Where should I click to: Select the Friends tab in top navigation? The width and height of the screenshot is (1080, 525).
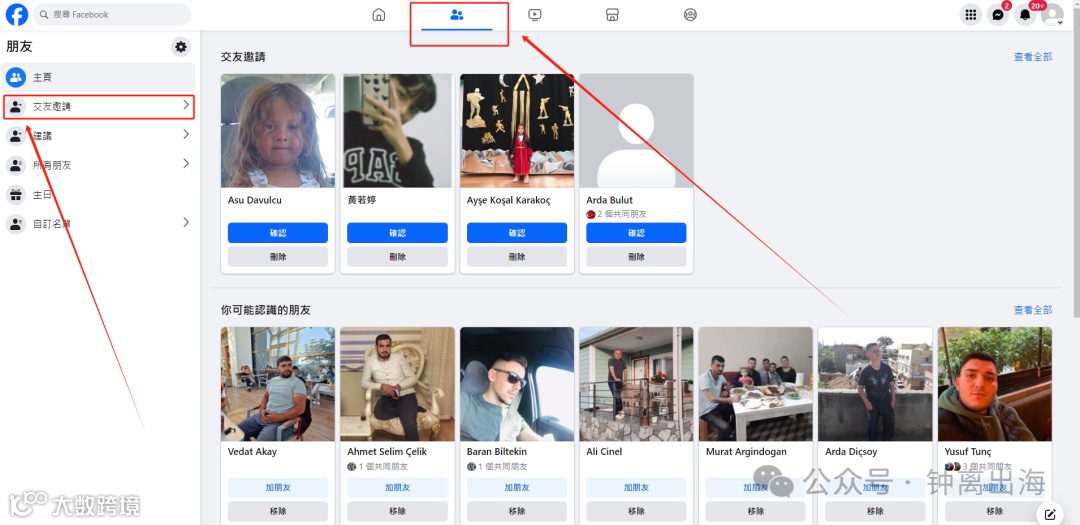click(457, 15)
